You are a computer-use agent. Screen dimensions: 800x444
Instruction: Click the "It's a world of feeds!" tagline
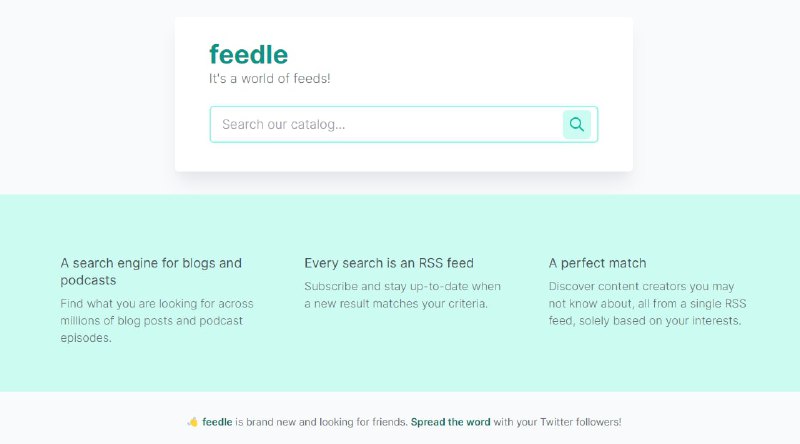pos(269,79)
